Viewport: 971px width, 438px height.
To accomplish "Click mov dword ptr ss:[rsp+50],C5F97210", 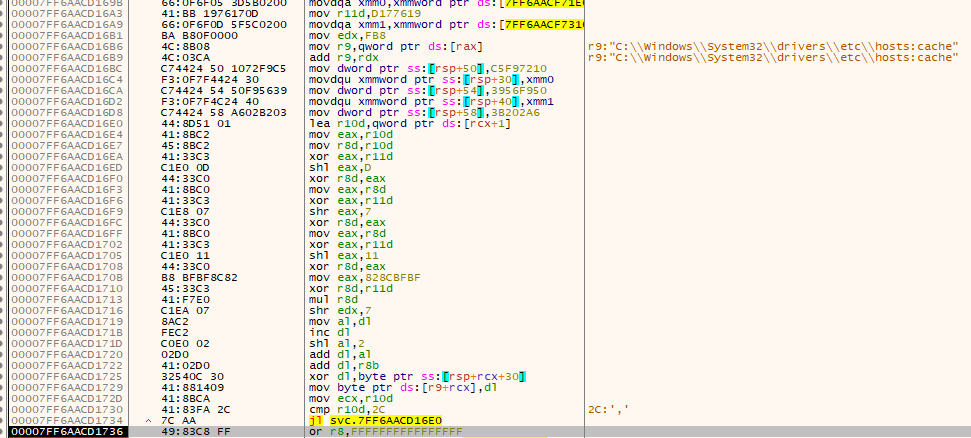I will [x=427, y=68].
